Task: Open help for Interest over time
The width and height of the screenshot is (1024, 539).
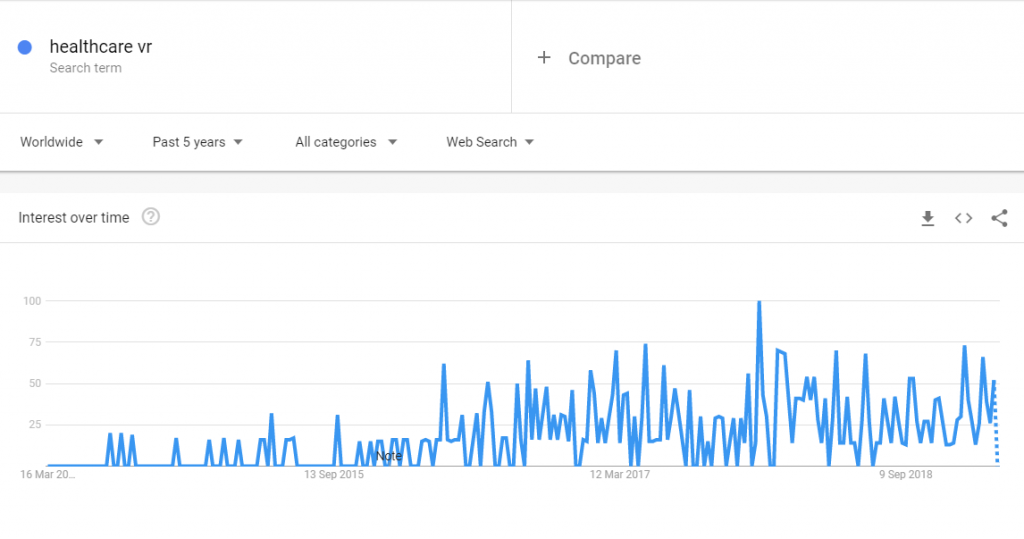Action: click(x=151, y=217)
